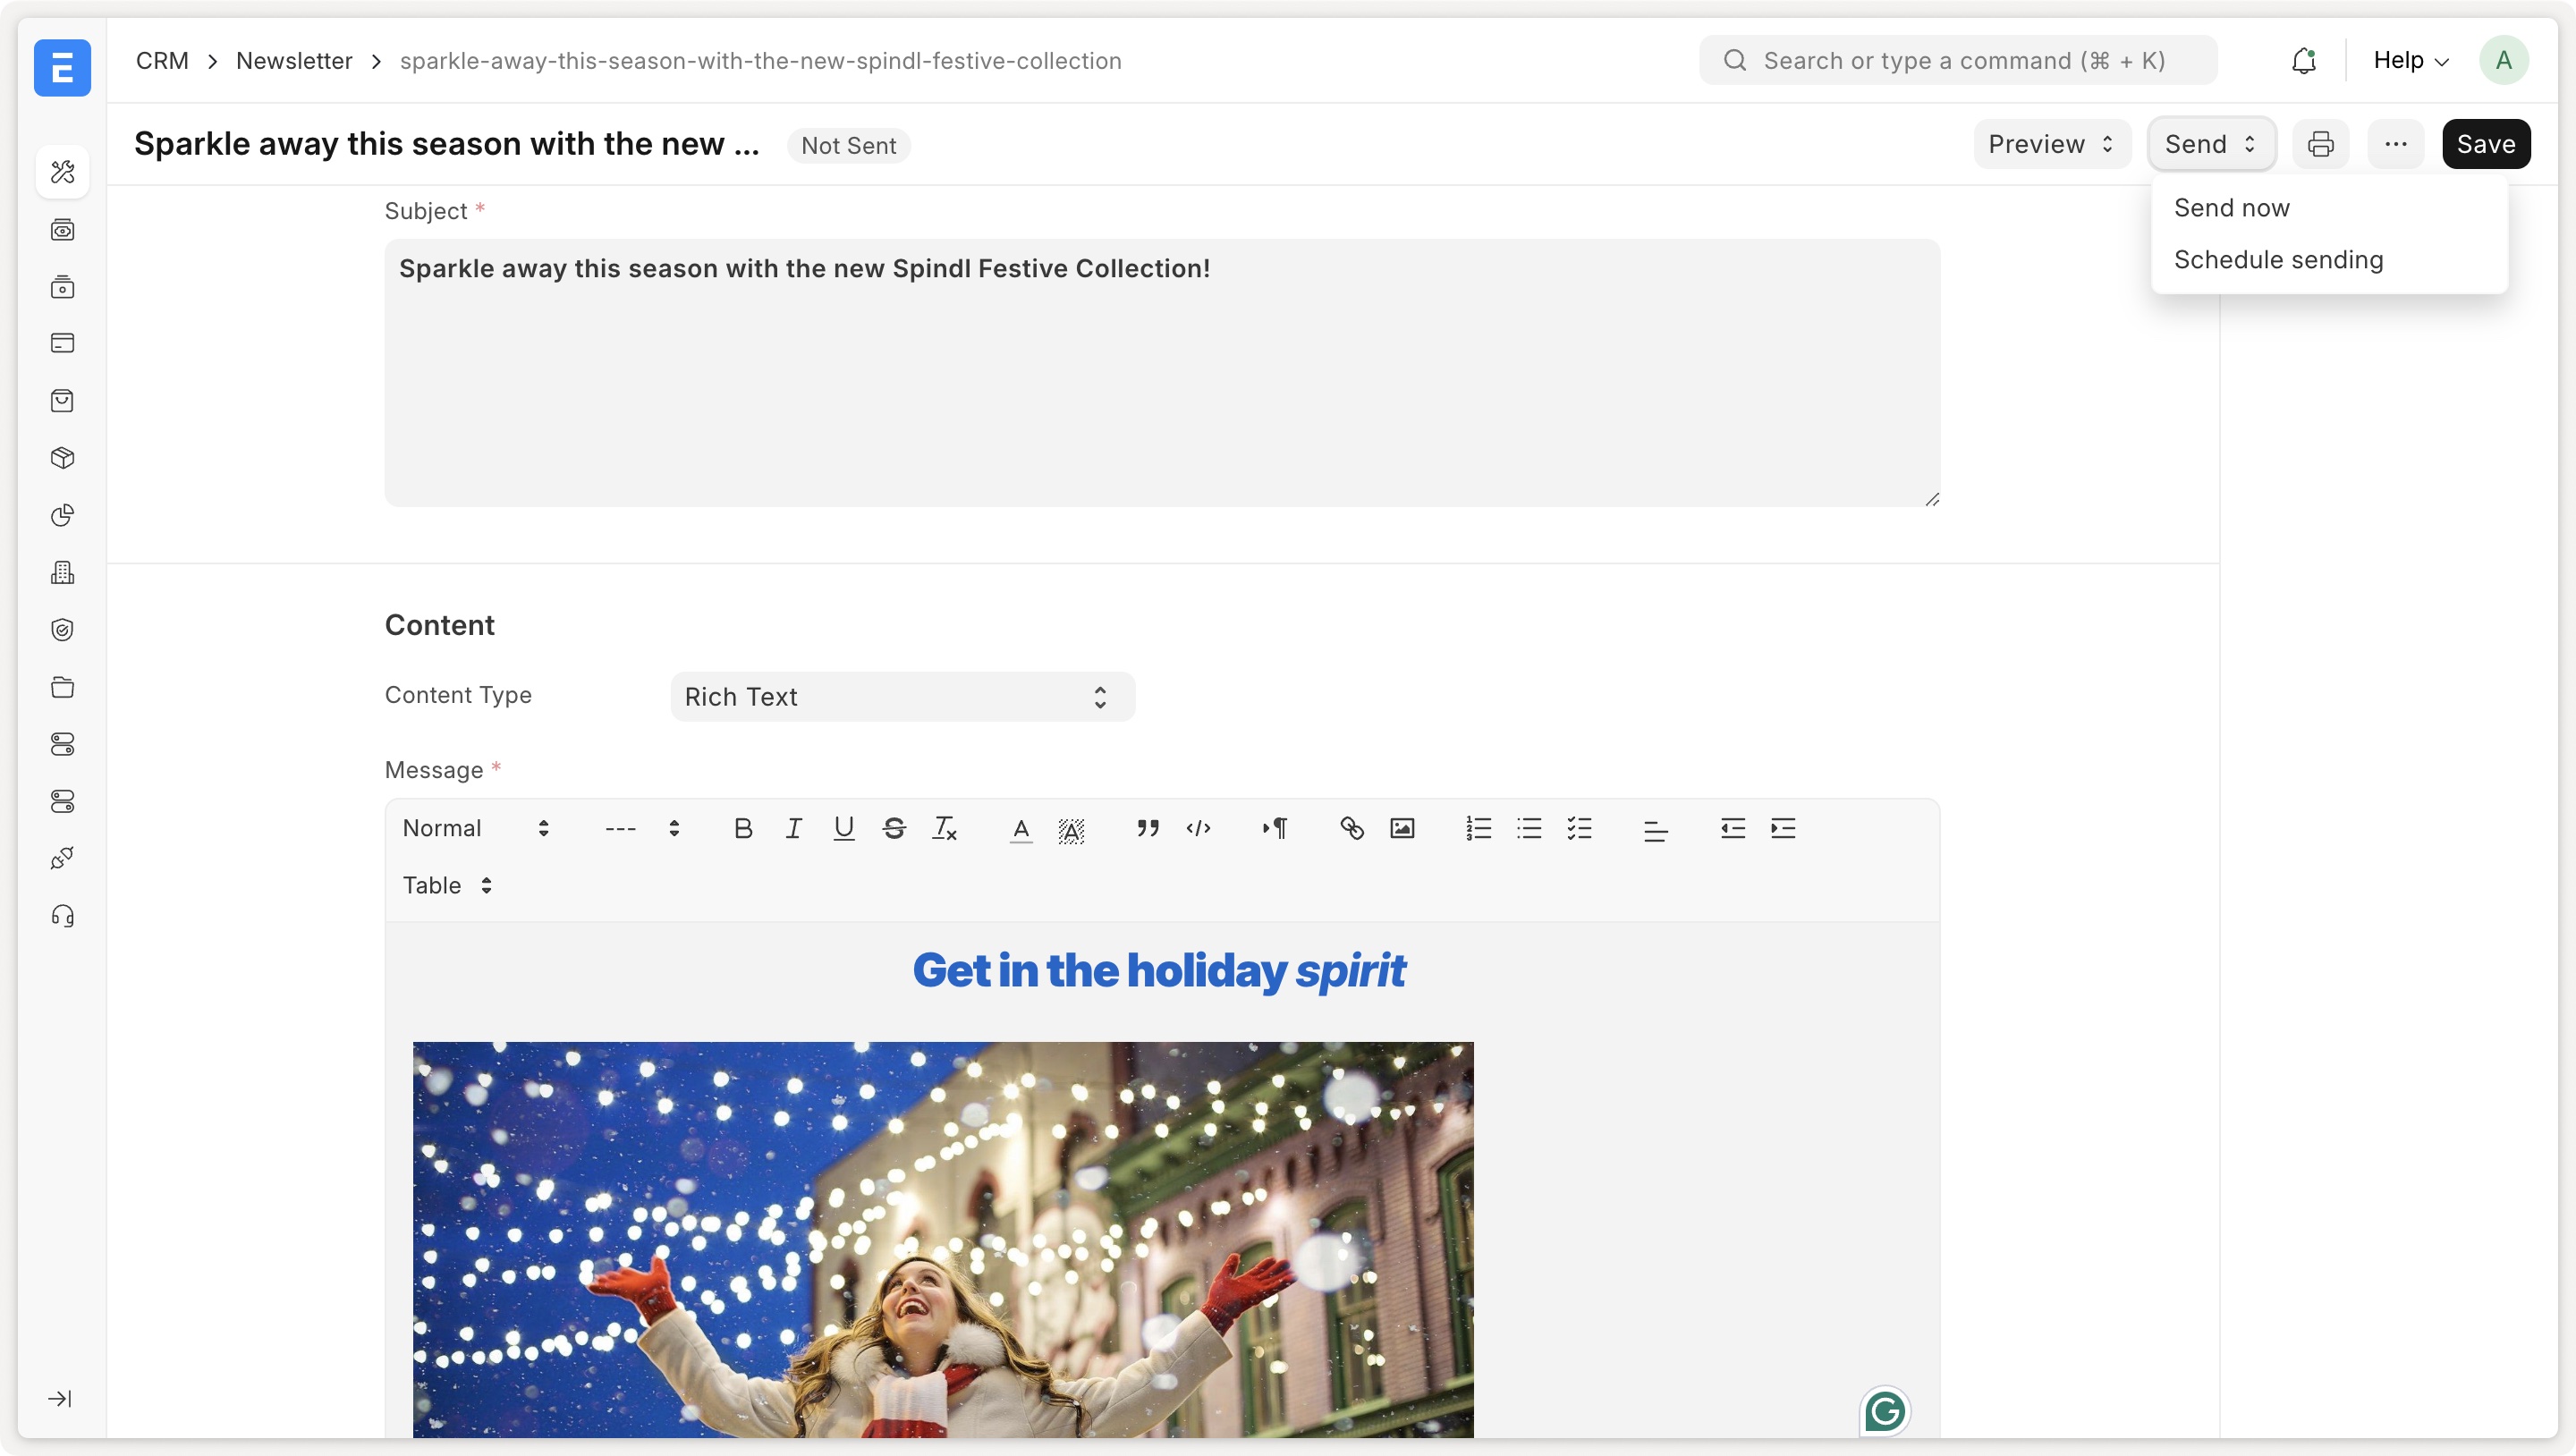
Task: Open the Table dropdown in editor
Action: [x=447, y=885]
